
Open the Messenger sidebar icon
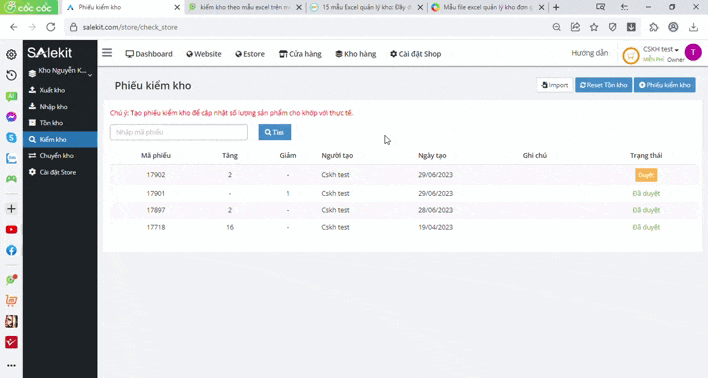11,117
